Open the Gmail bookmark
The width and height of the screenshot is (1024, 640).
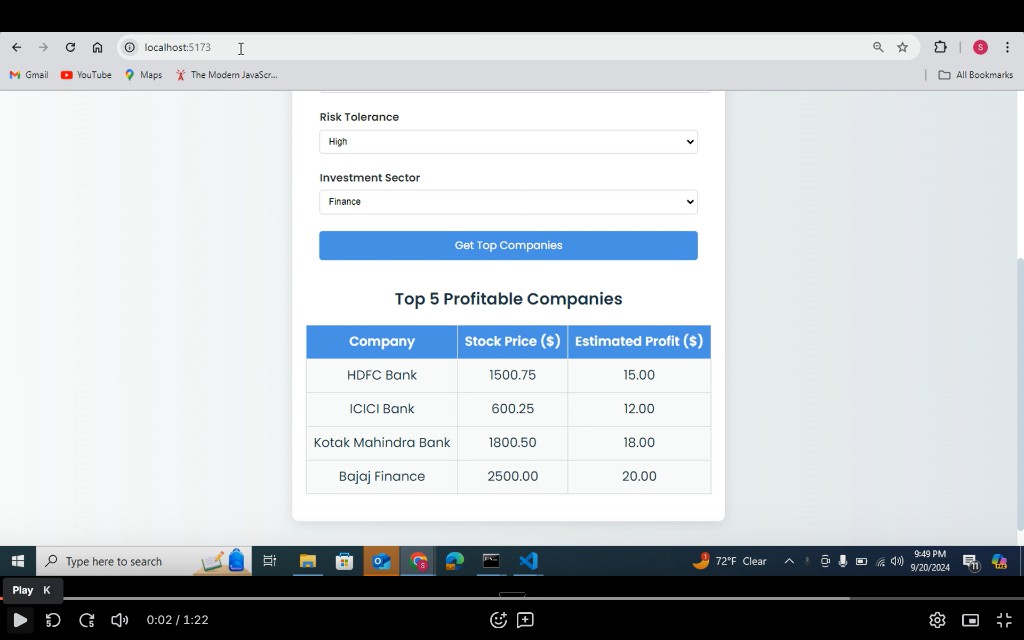tap(29, 75)
